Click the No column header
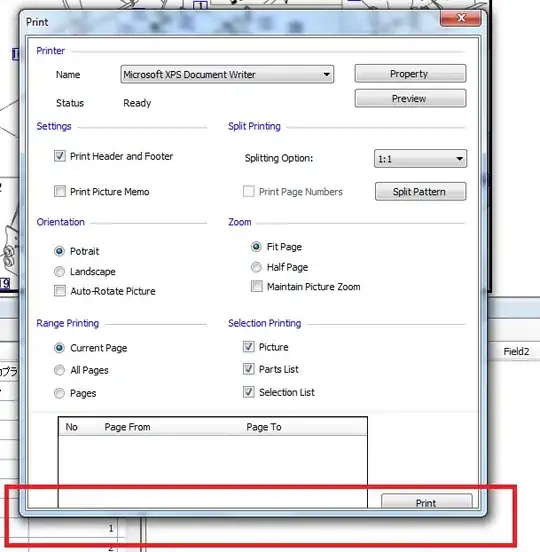 coord(71,427)
